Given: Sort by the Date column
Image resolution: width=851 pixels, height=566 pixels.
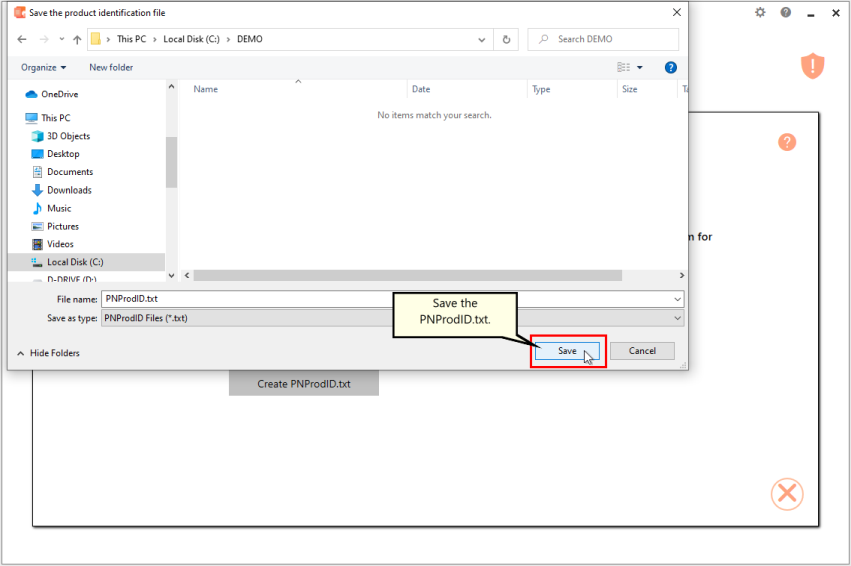Looking at the screenshot, I should pos(421,89).
